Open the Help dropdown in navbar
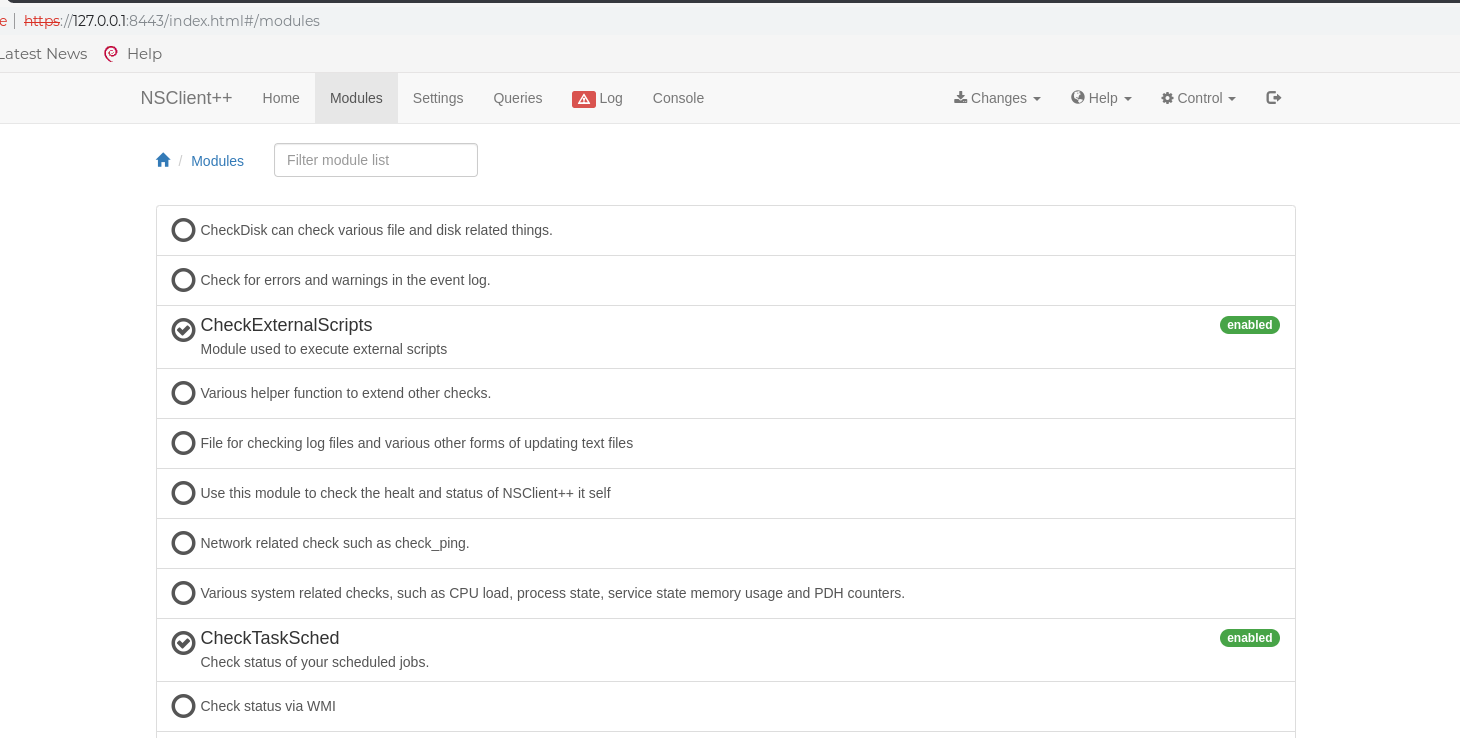The height and width of the screenshot is (738, 1460). 1101,98
